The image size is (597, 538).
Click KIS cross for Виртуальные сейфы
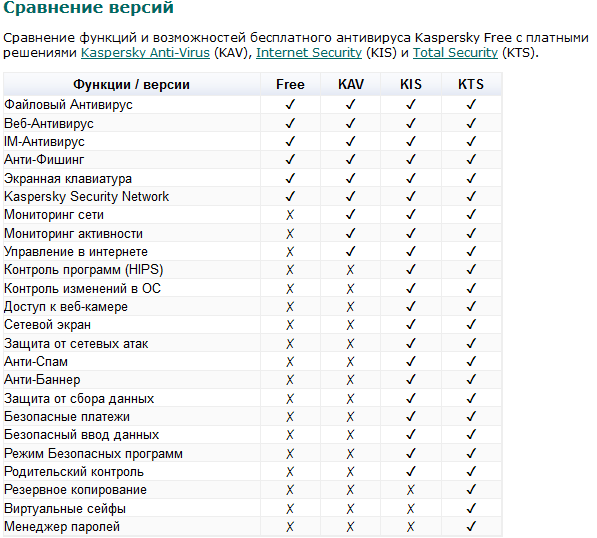coord(410,509)
